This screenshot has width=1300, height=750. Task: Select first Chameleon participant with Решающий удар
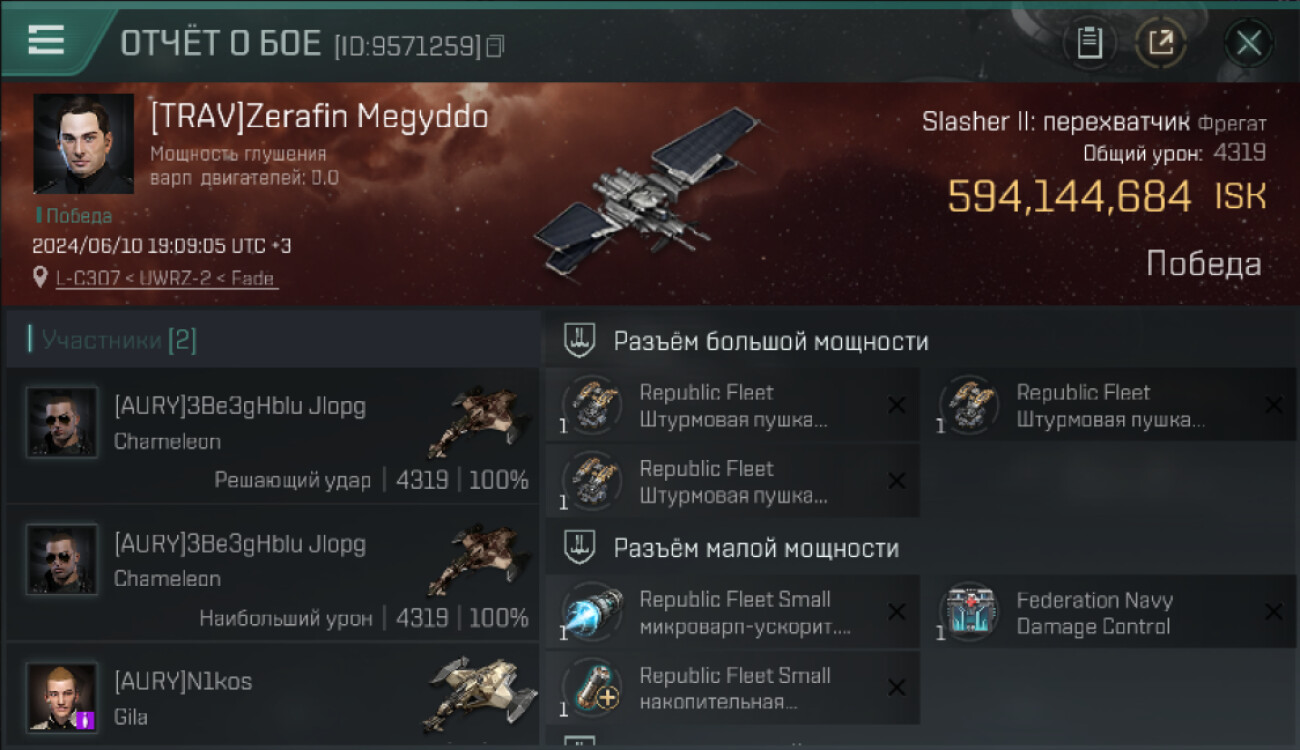click(x=272, y=435)
